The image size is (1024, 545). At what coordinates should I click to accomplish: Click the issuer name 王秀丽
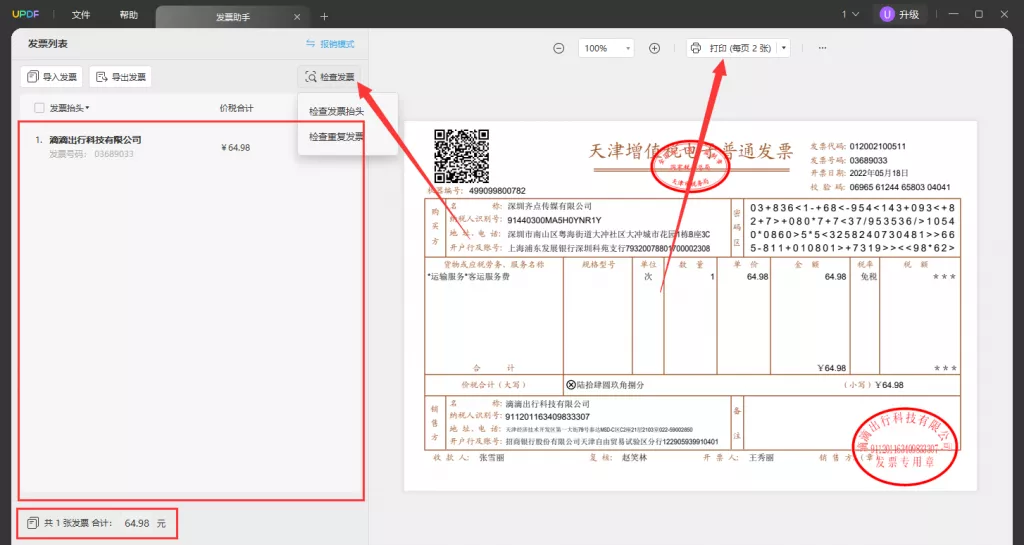coord(761,458)
